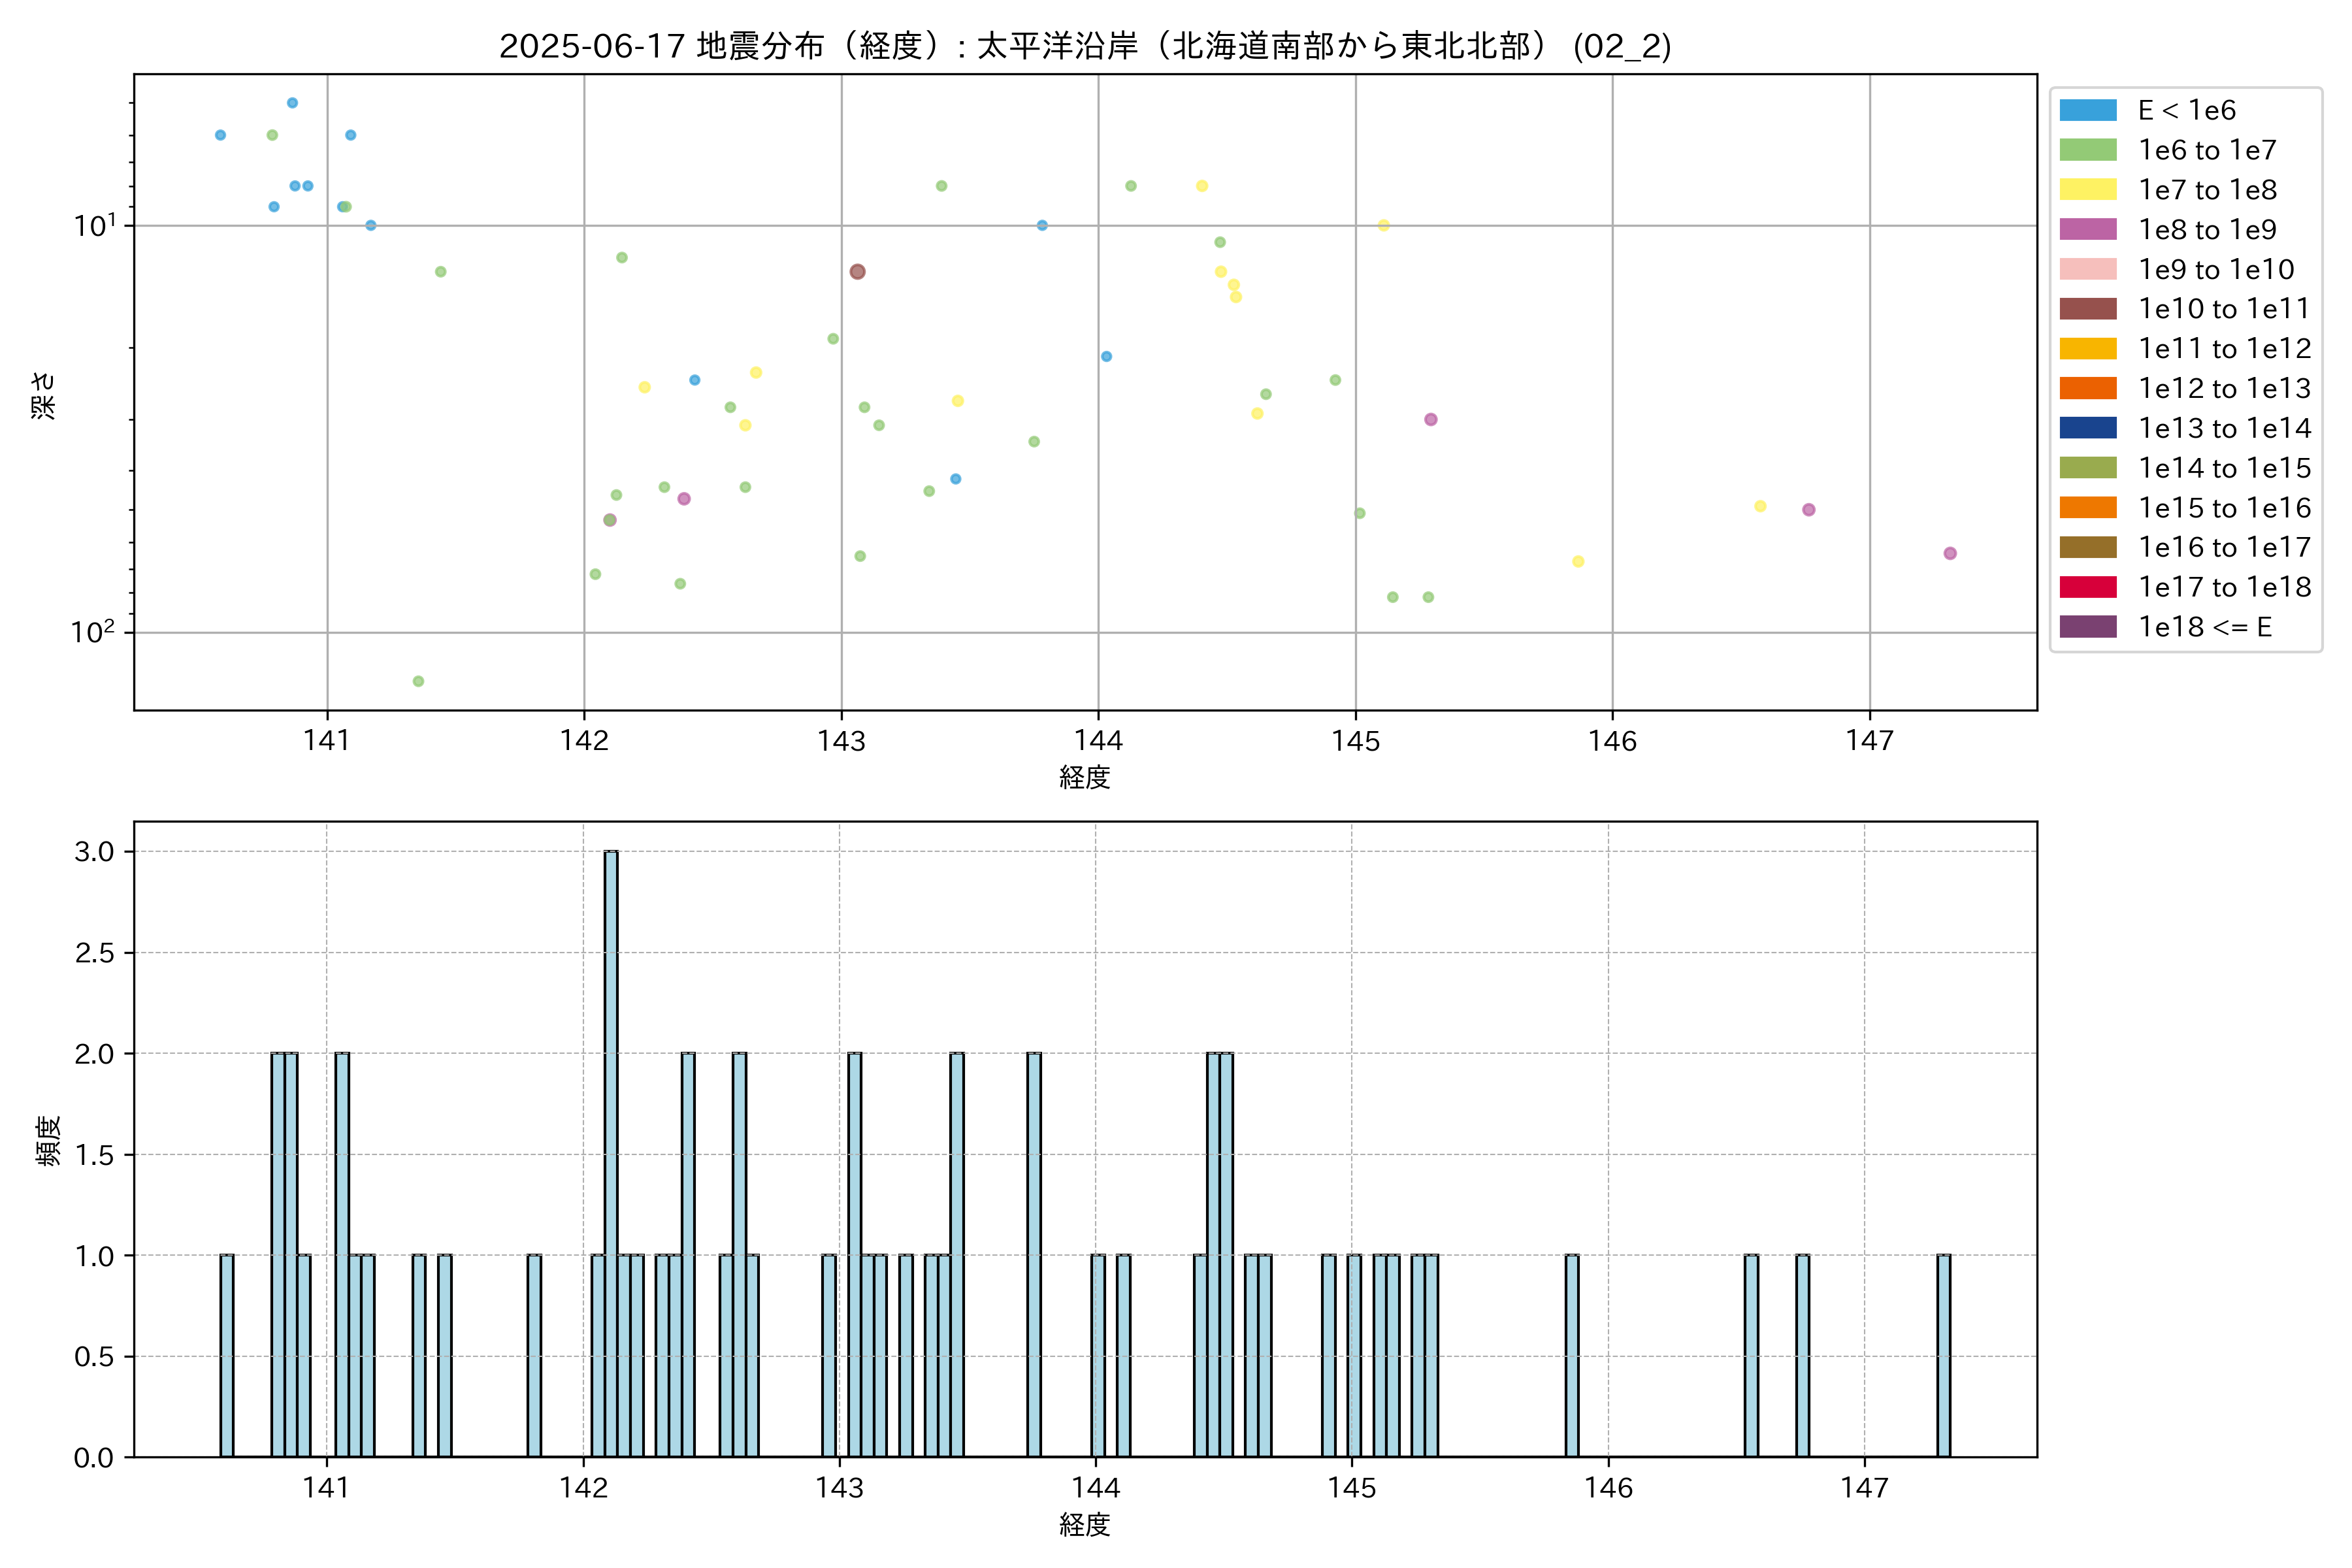Click the large brown scatter point near 143
The image size is (2352, 1568).
pyautogui.click(x=857, y=272)
